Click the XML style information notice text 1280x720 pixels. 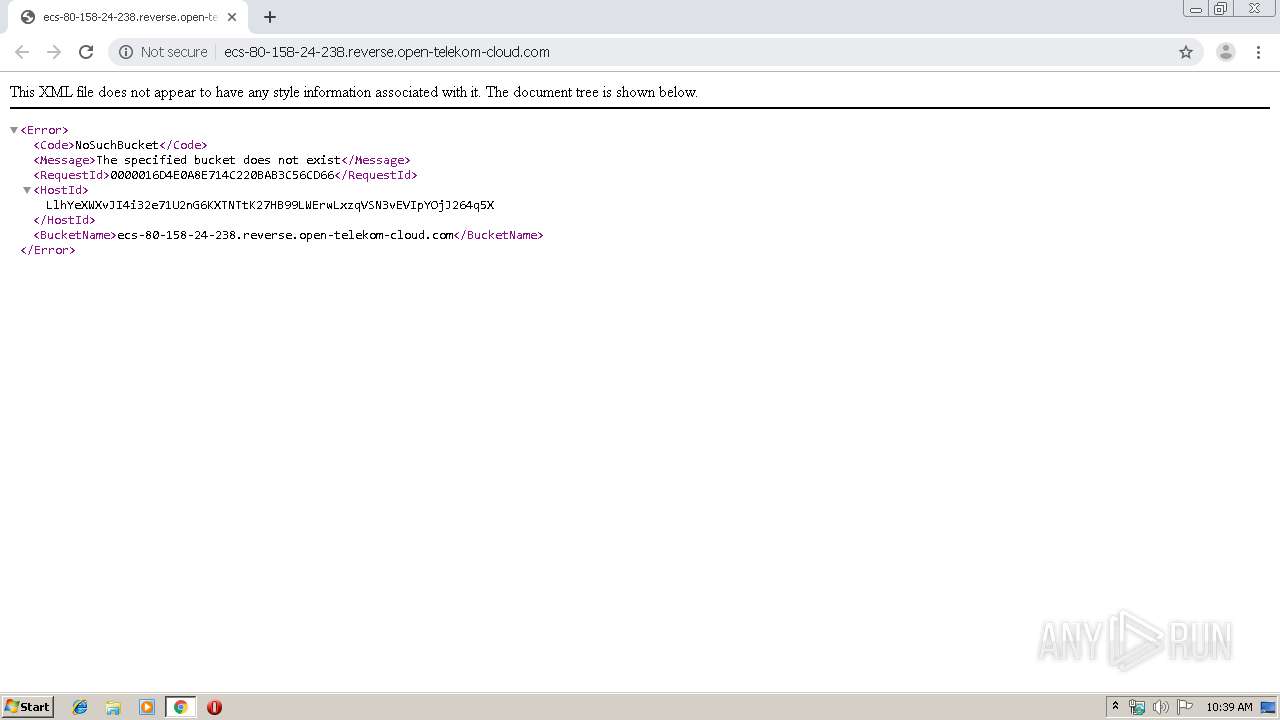click(x=354, y=92)
